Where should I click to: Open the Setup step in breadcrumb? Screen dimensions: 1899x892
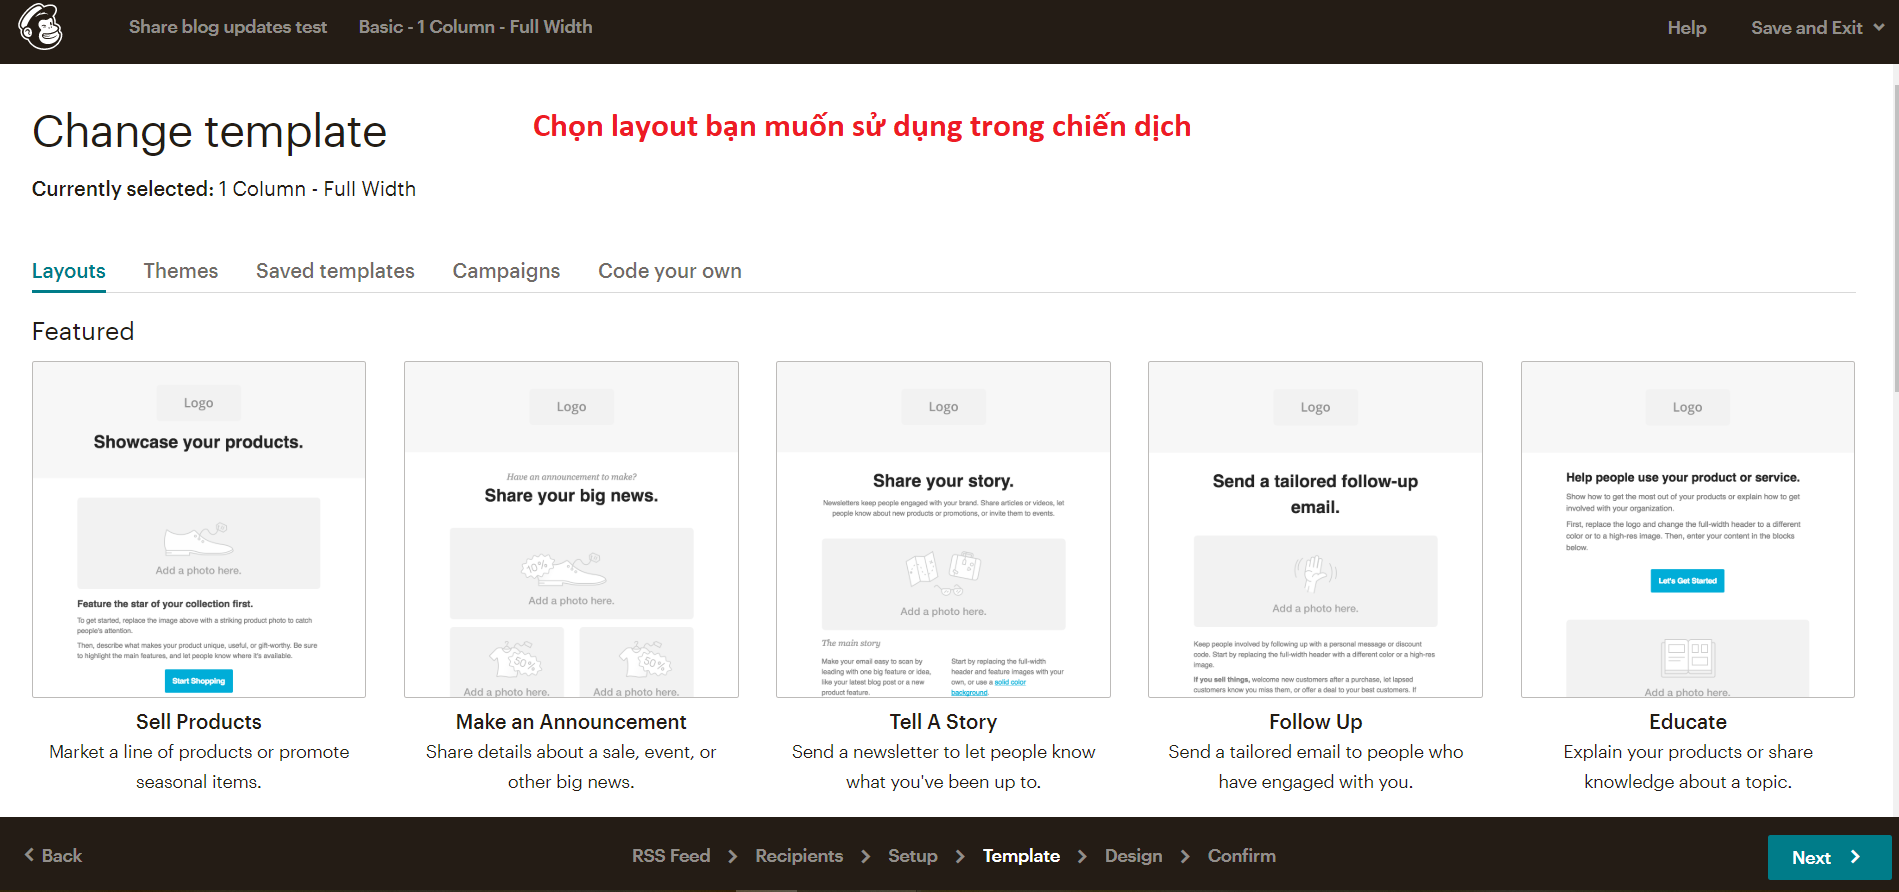pos(912,856)
